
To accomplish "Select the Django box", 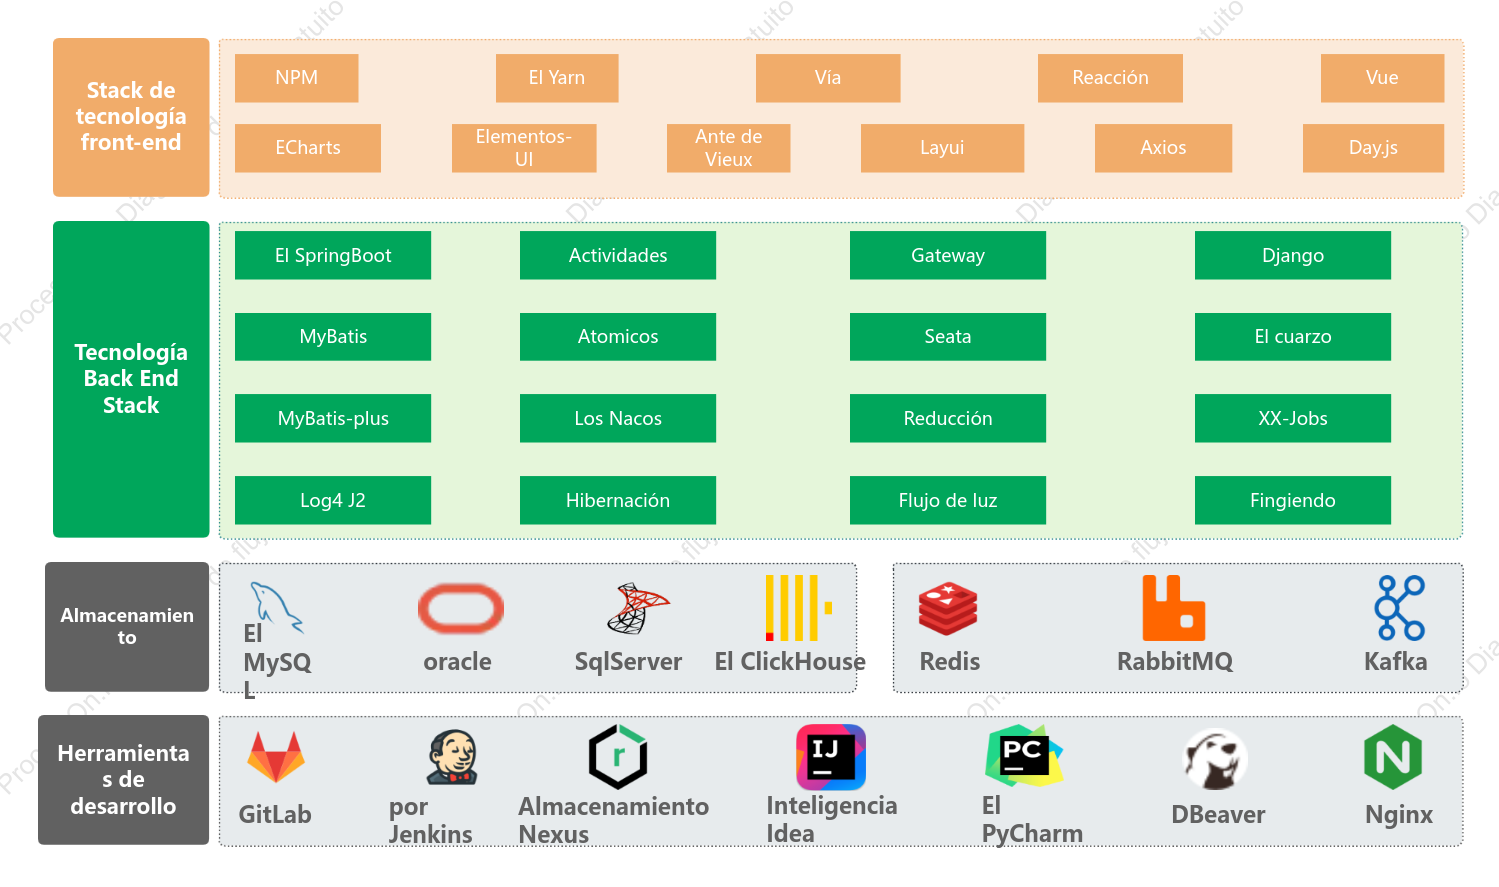I will pyautogui.click(x=1293, y=255).
